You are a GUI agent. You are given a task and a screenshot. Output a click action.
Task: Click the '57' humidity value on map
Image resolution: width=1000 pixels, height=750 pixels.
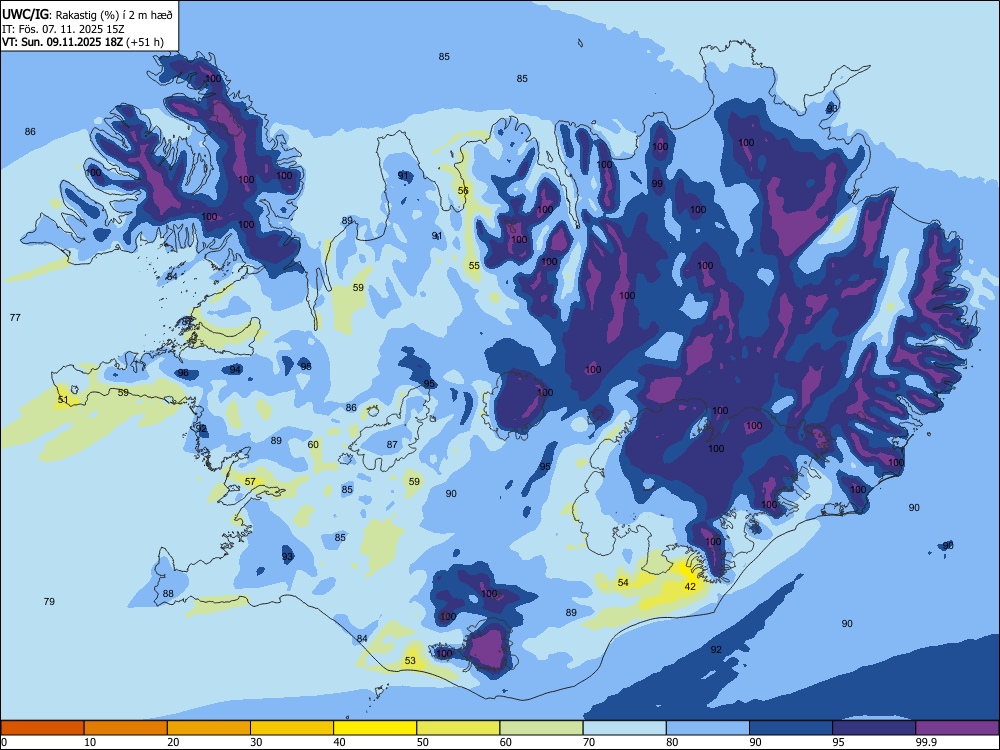pyautogui.click(x=250, y=482)
